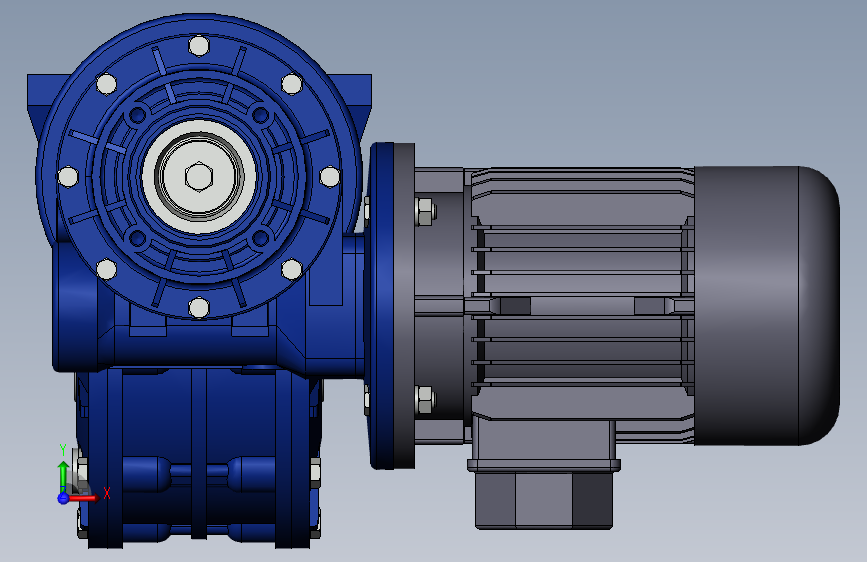Screen dimensions: 867x562
Task: Click the blue origin ball of the triad
Action: pyautogui.click(x=63, y=498)
